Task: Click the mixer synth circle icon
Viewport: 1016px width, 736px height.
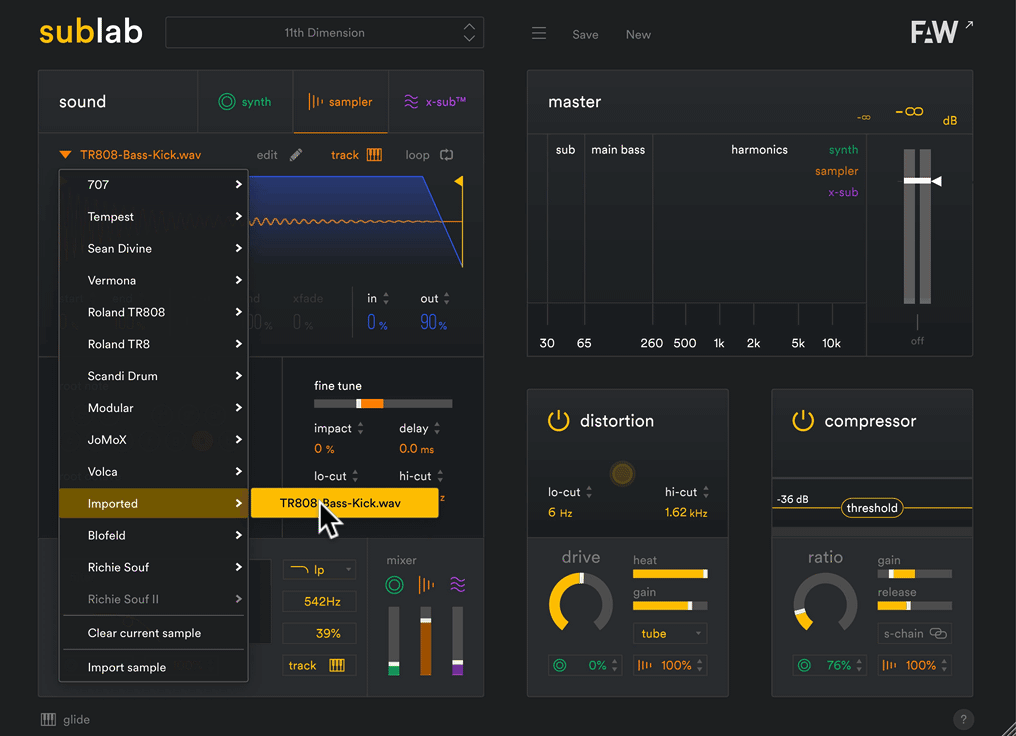Action: tap(394, 585)
